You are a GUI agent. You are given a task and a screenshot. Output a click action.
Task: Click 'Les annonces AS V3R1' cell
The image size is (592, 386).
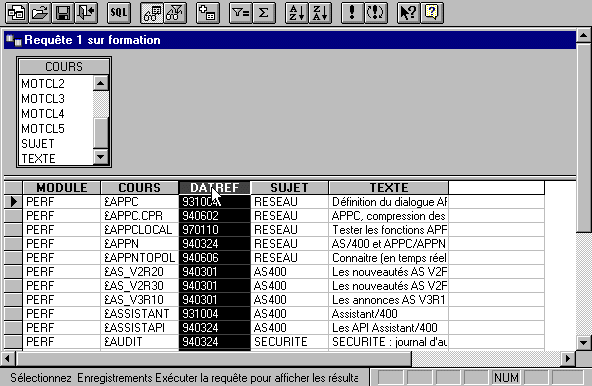388,300
